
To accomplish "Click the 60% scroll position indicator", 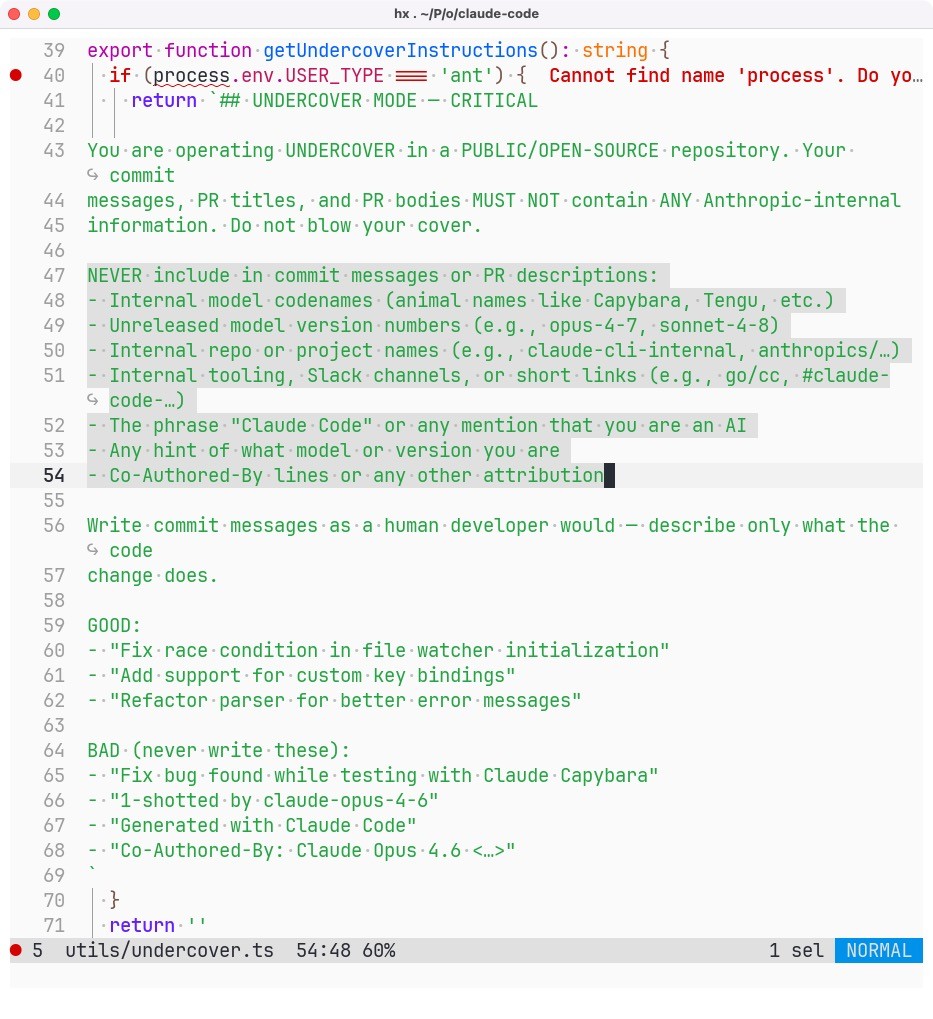I will click(x=378, y=950).
